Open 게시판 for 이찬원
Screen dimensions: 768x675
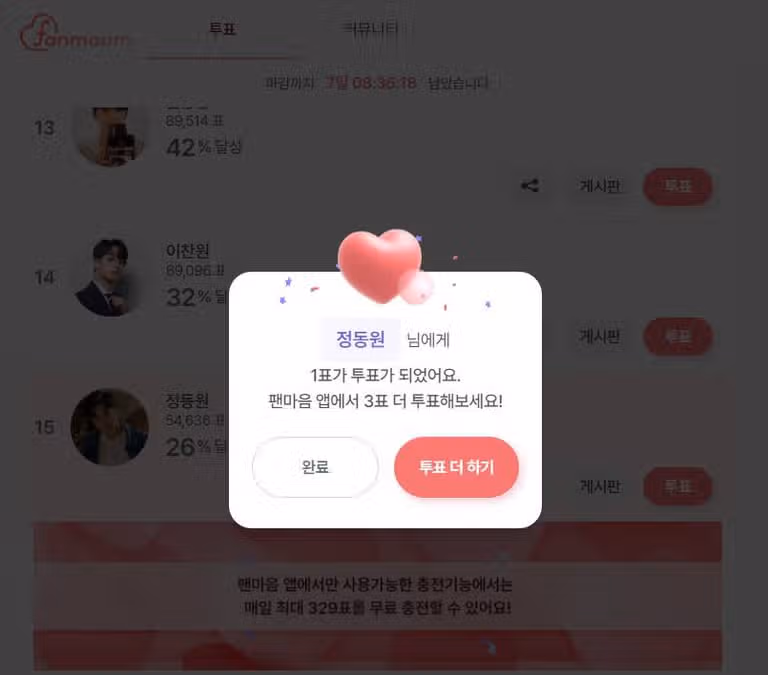(600, 336)
